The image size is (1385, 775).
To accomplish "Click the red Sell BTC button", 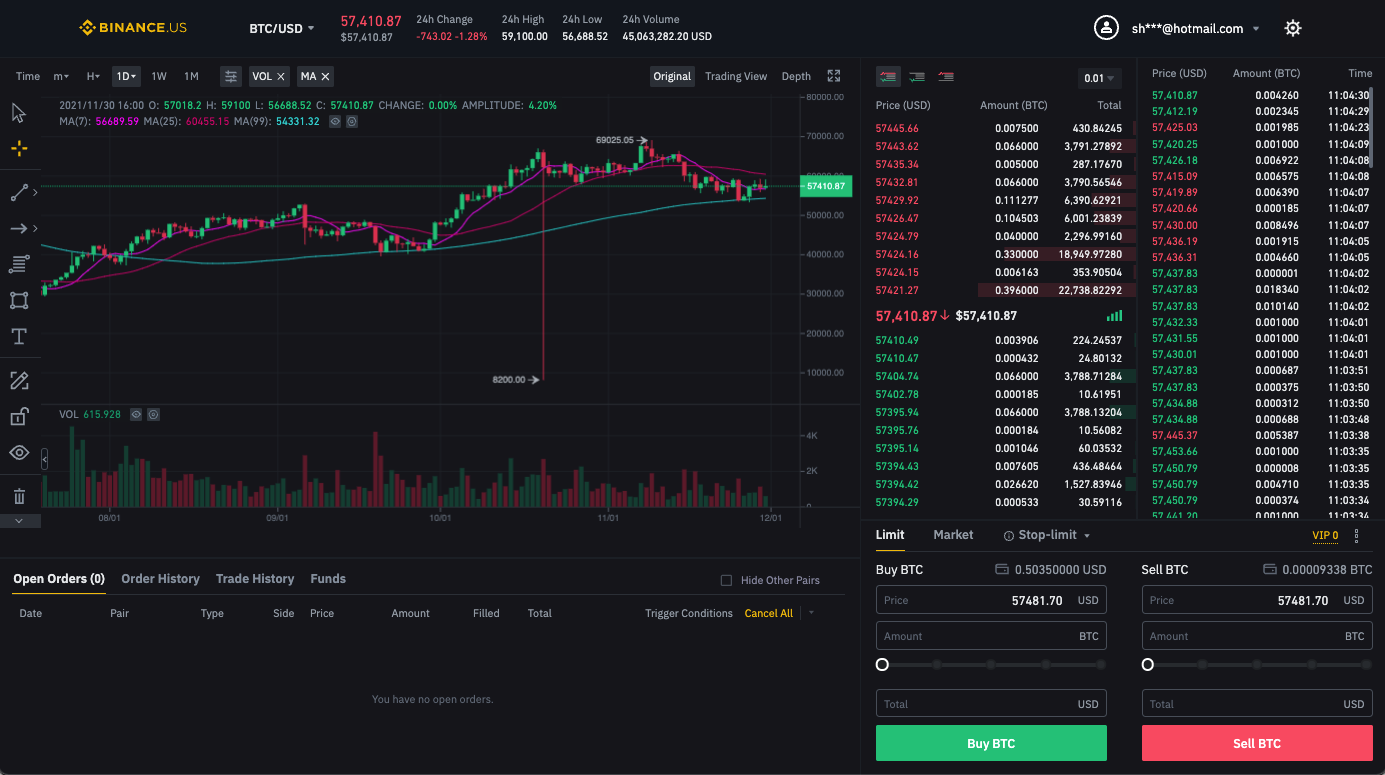I will coord(1257,743).
